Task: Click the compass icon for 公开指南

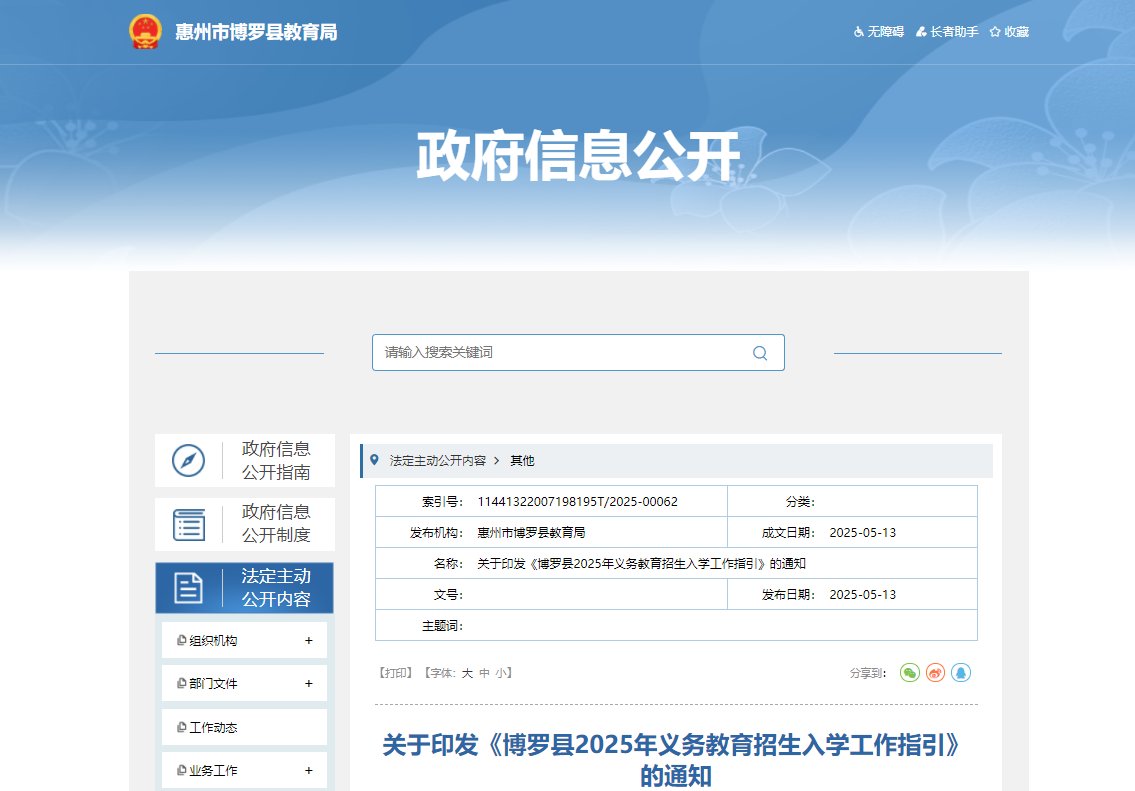Action: click(188, 460)
